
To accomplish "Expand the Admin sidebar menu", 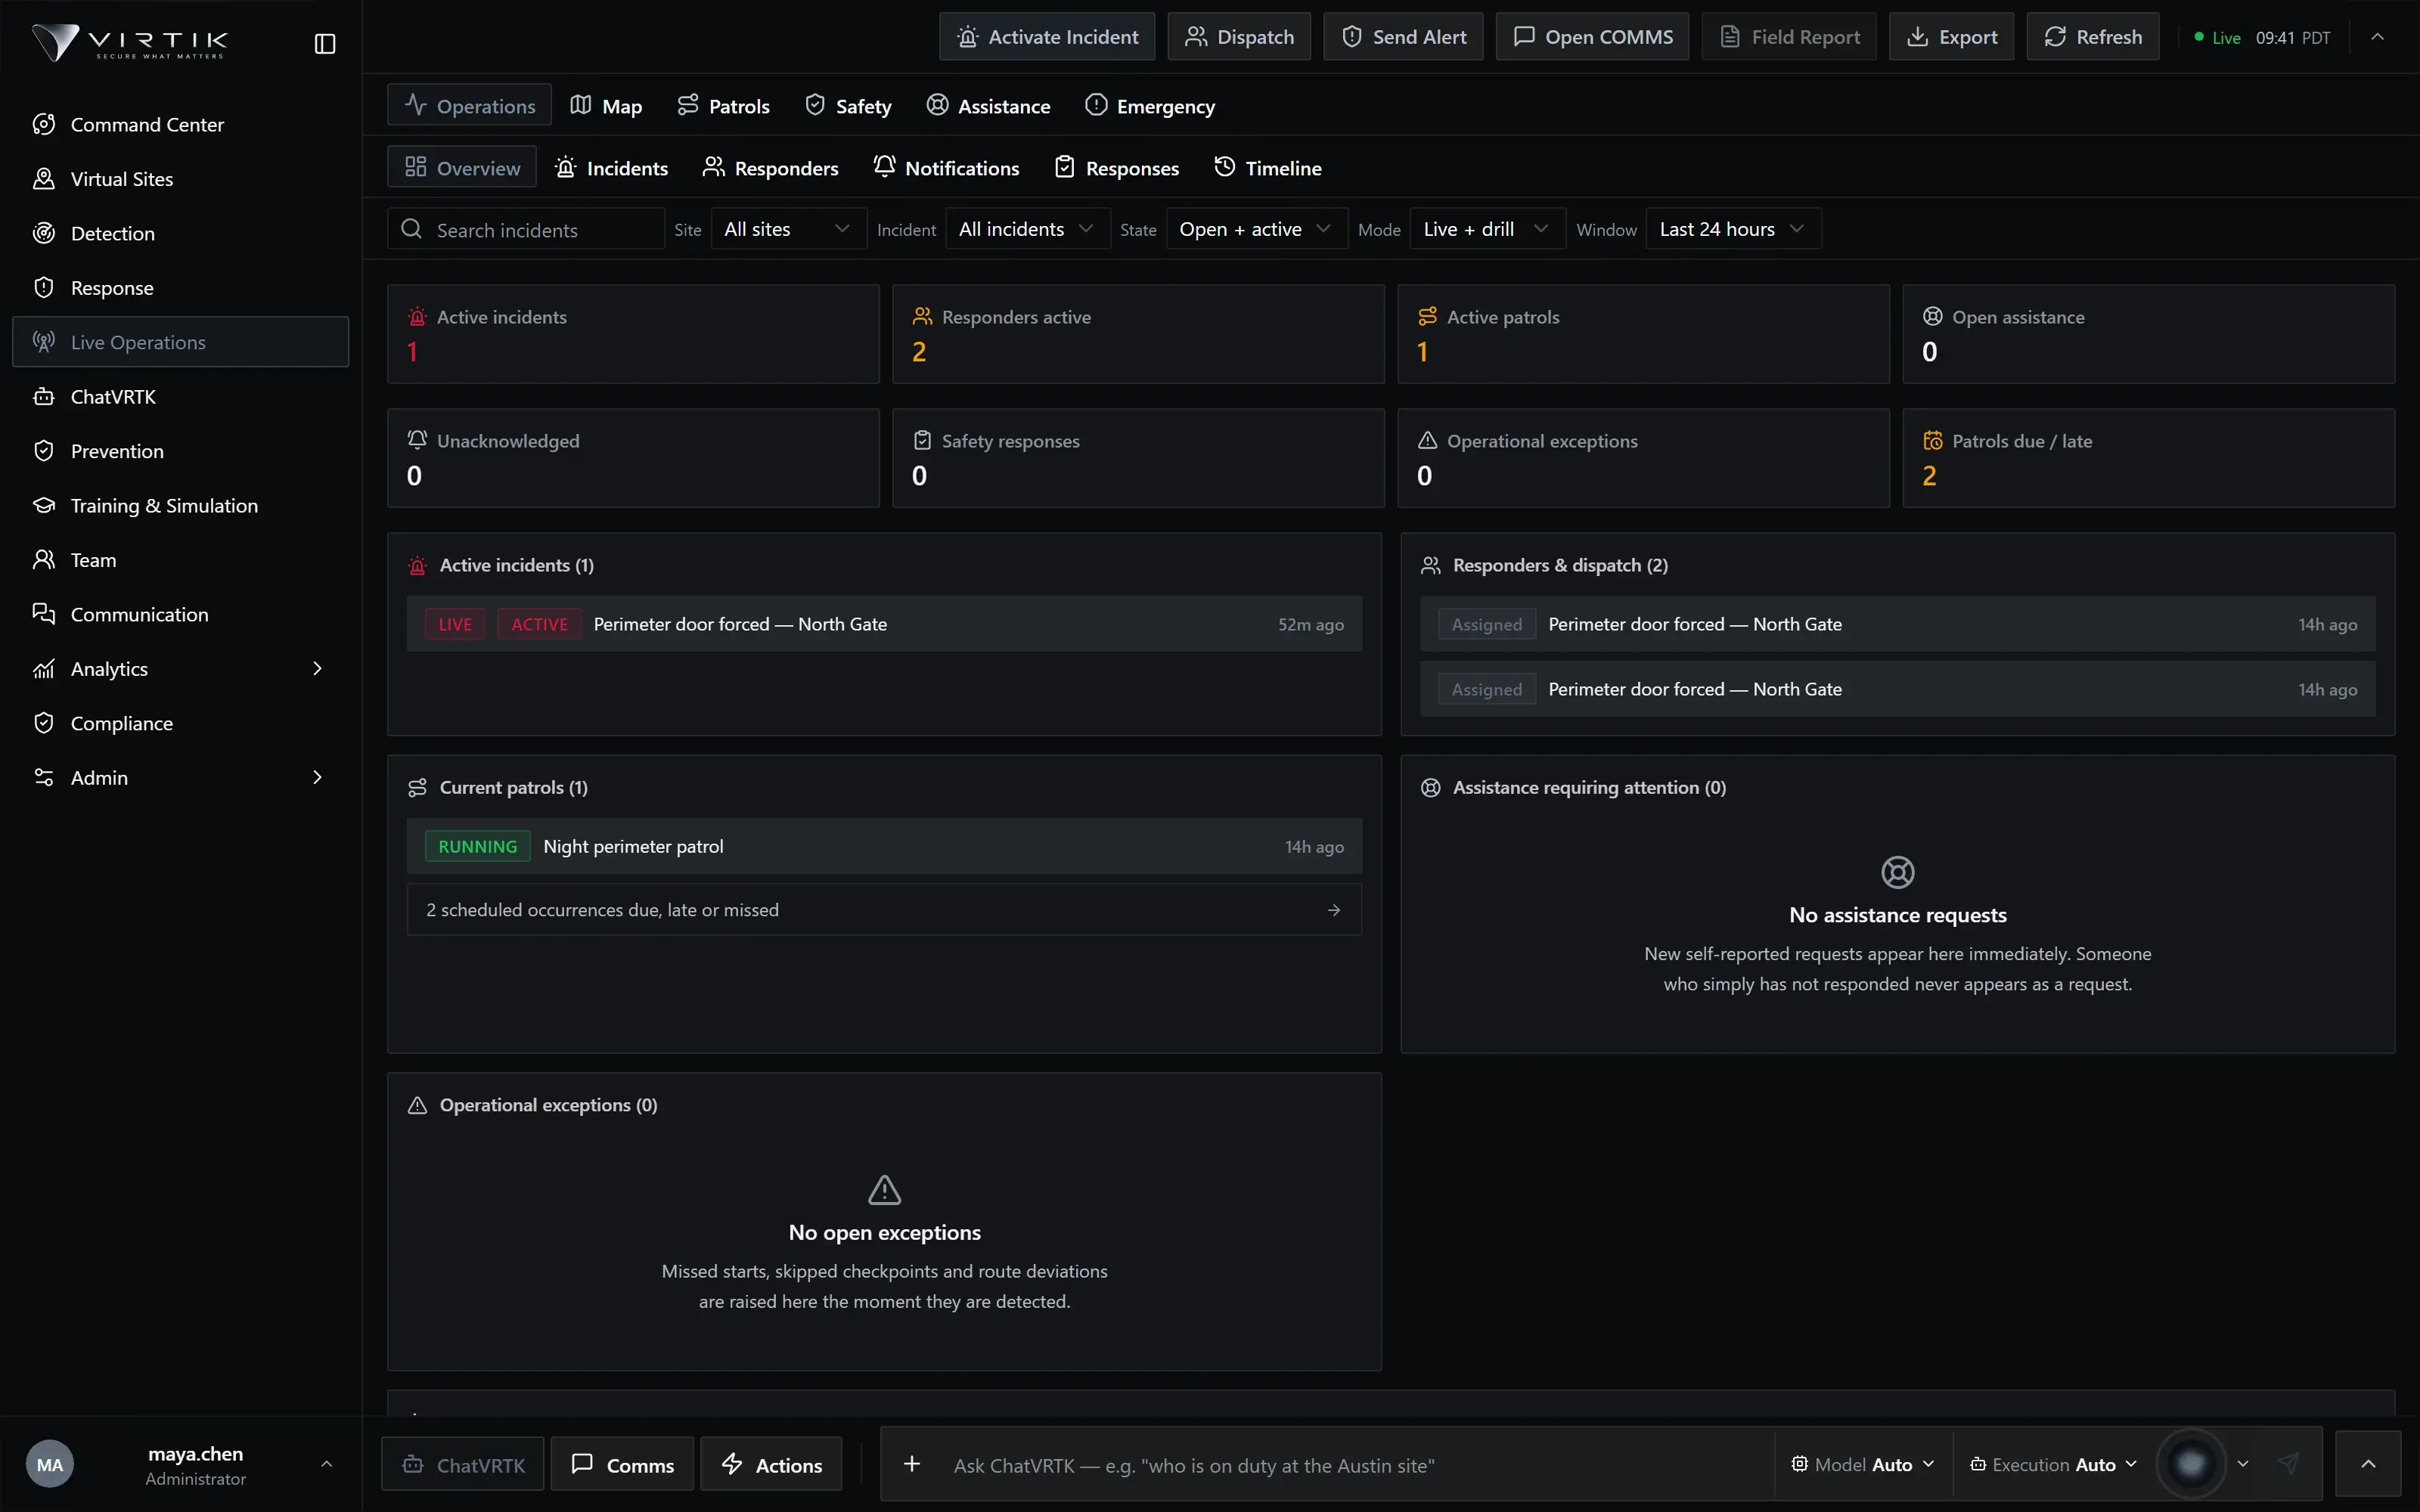I will point(180,778).
